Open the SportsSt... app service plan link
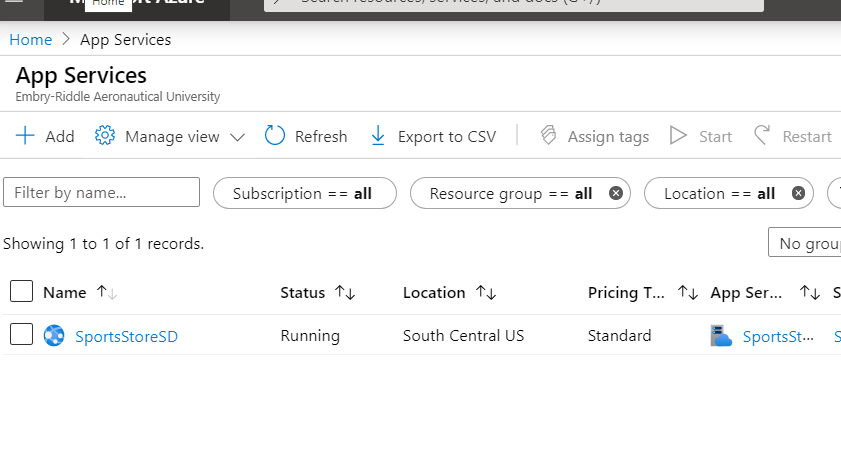 coord(778,336)
